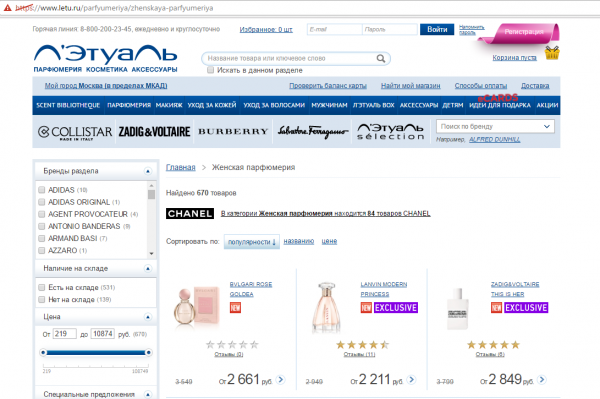
Task: Click the L'Etoile logo
Action: pyautogui.click(x=105, y=58)
